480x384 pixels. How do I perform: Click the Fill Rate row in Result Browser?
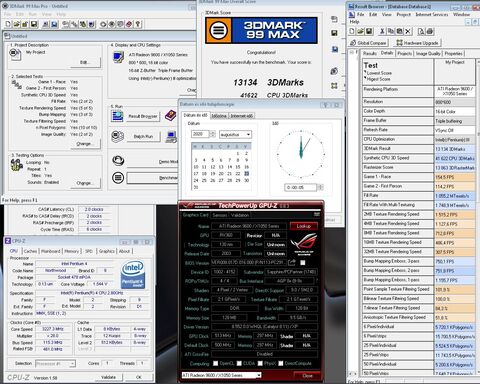[x=419, y=196]
